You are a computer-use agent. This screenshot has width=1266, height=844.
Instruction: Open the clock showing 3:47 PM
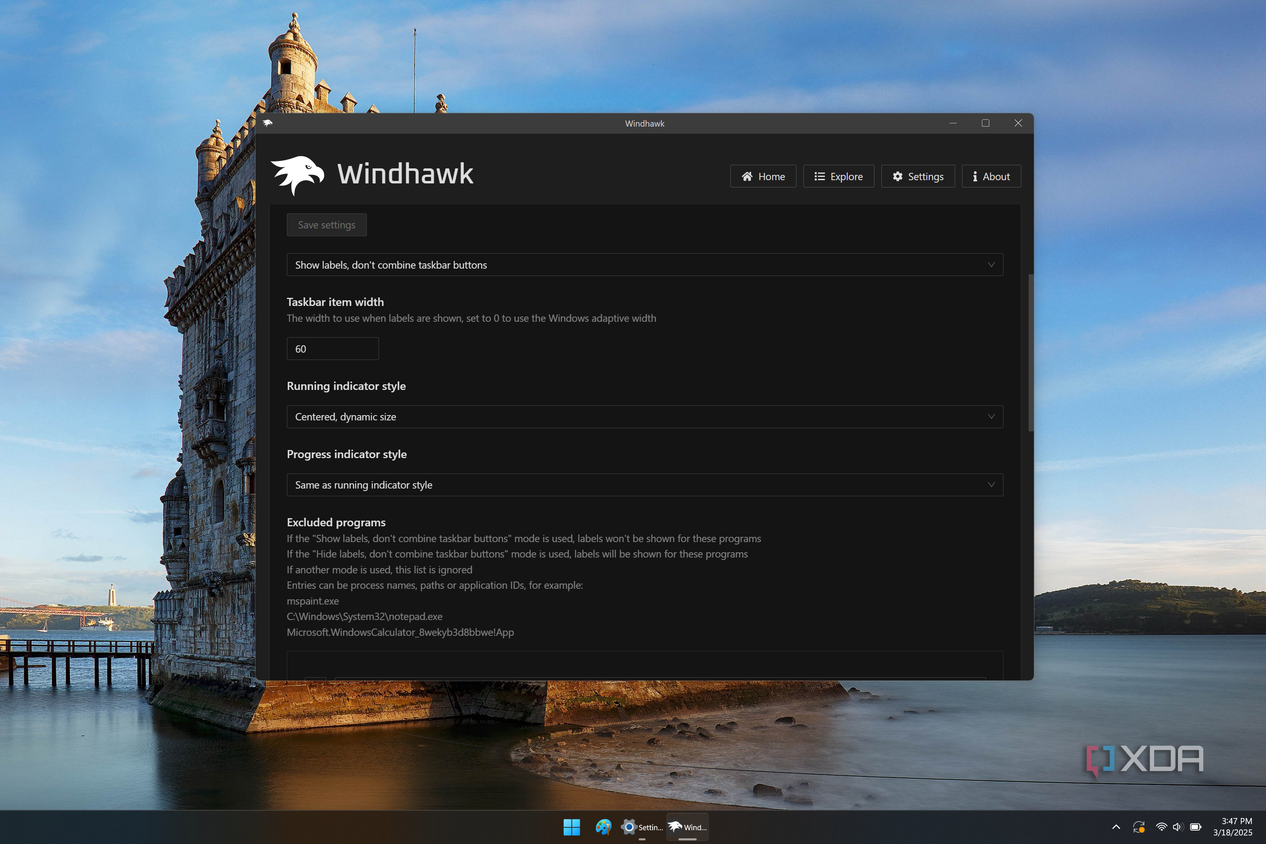point(1233,827)
